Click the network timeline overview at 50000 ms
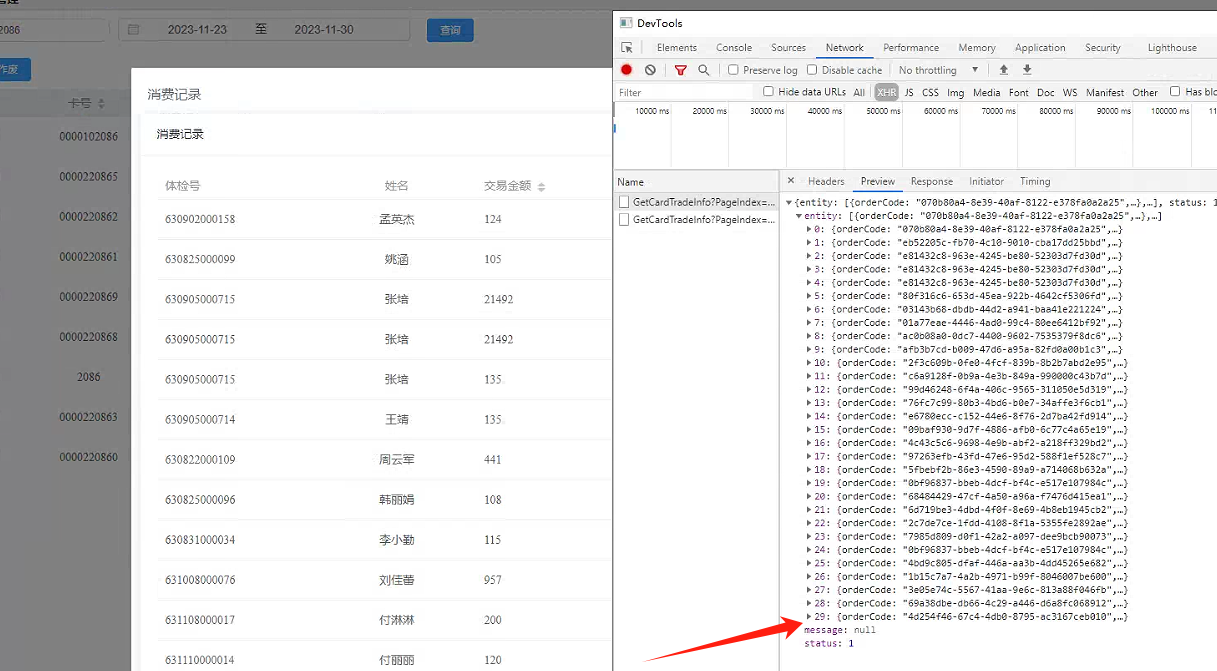The image size is (1217, 671). coord(883,111)
